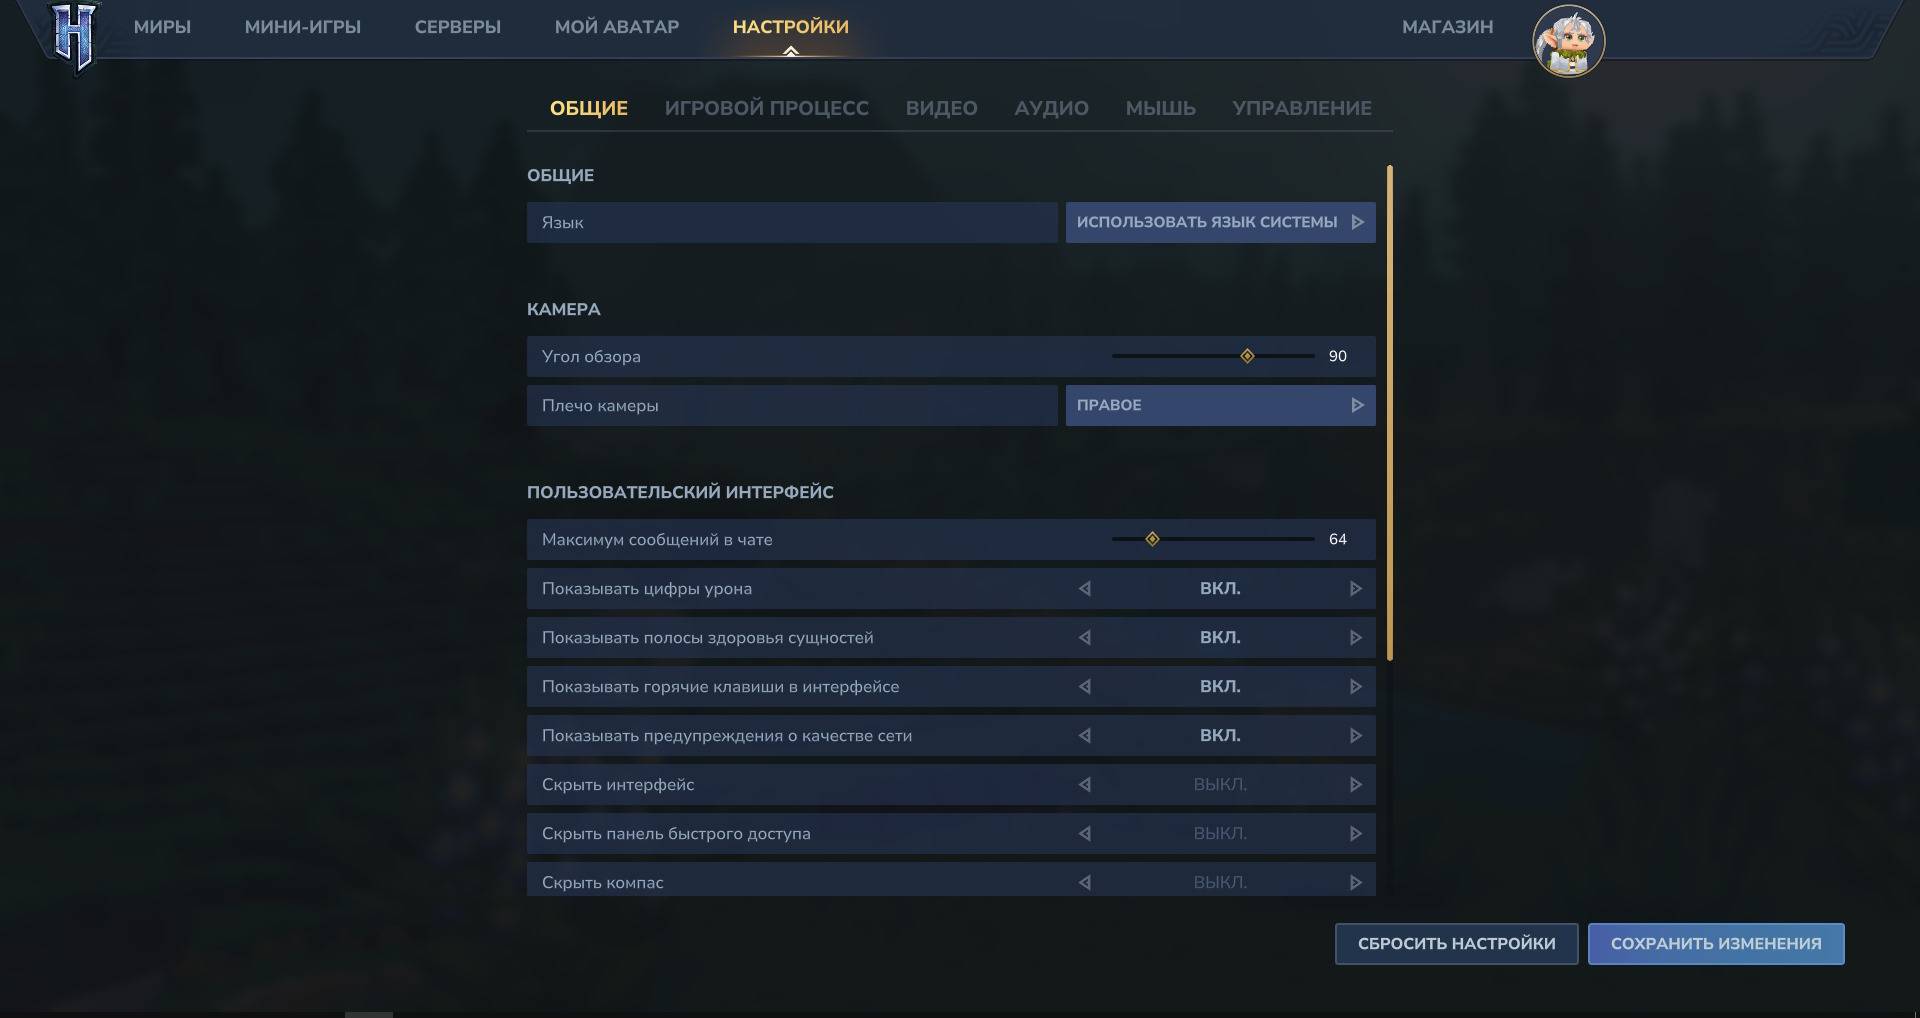
Task: Click the settings list vertical scrollbar
Action: (x=1389, y=412)
